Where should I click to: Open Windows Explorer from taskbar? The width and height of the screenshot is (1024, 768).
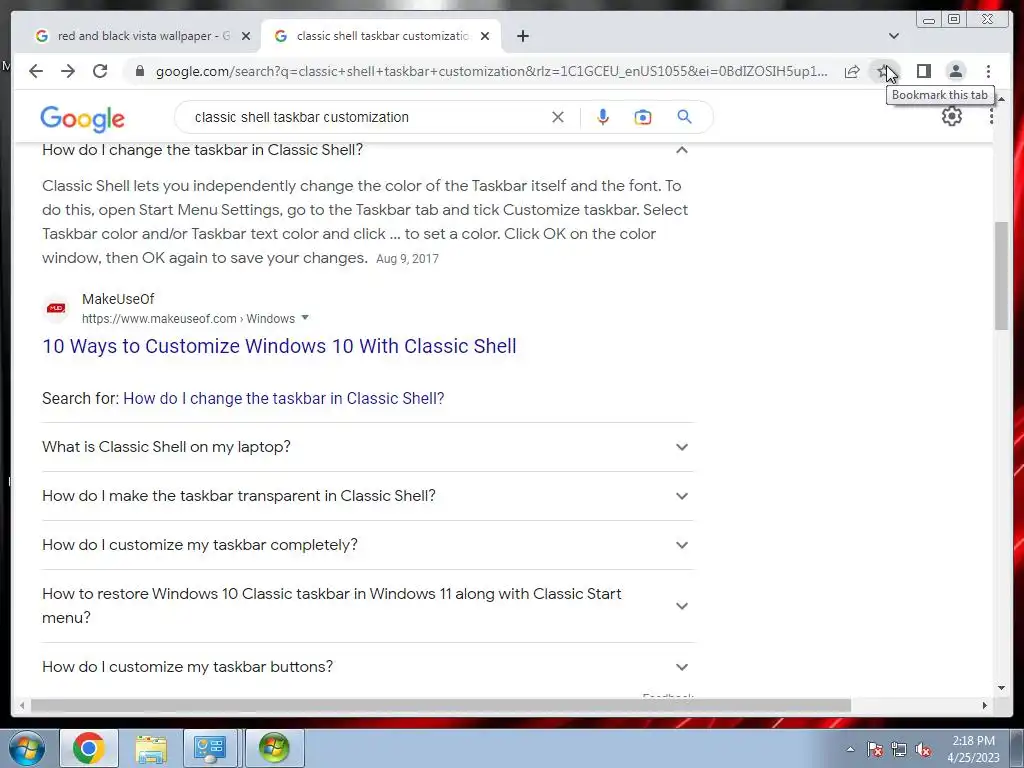click(151, 748)
